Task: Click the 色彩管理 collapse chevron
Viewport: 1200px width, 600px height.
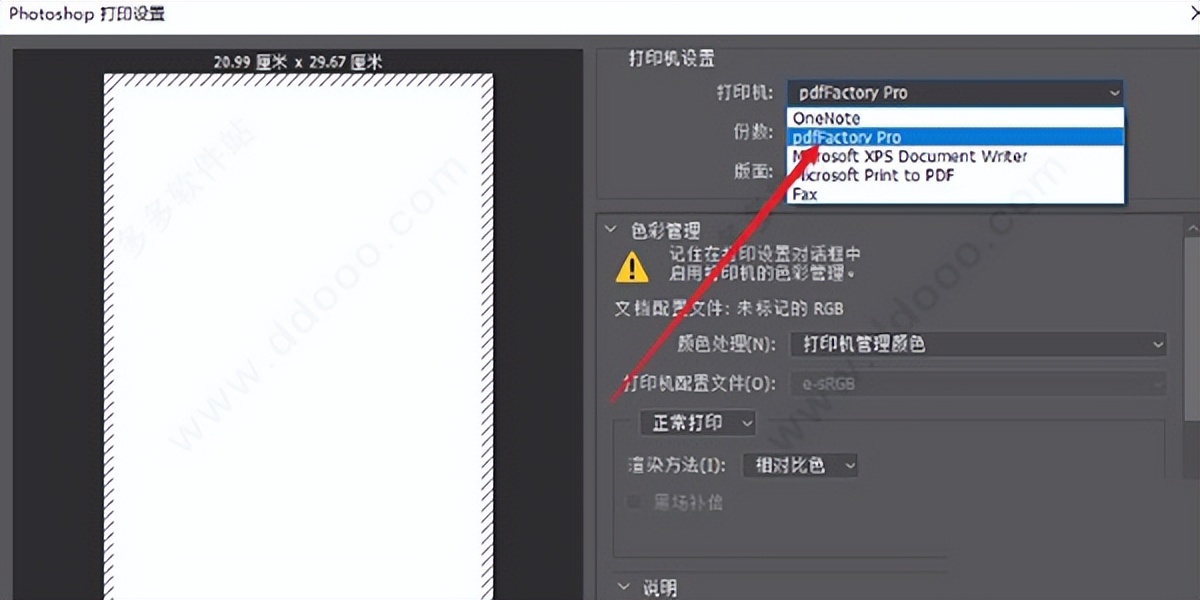Action: pyautogui.click(x=612, y=229)
